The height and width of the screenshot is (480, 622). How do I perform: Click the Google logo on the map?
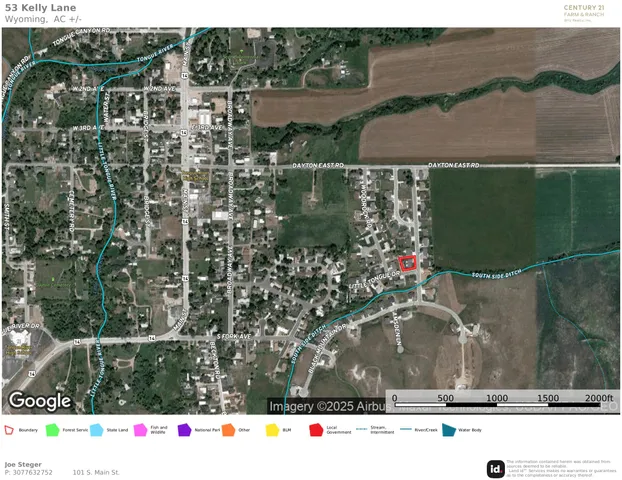40,401
